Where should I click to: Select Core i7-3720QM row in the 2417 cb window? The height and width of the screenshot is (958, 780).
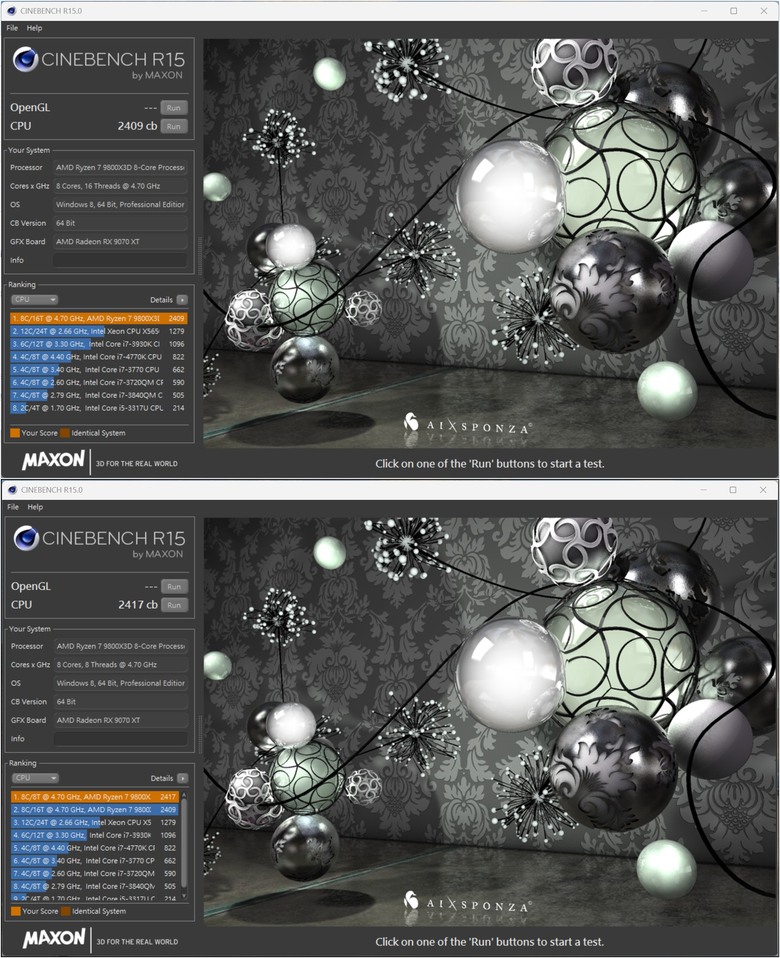[95, 874]
